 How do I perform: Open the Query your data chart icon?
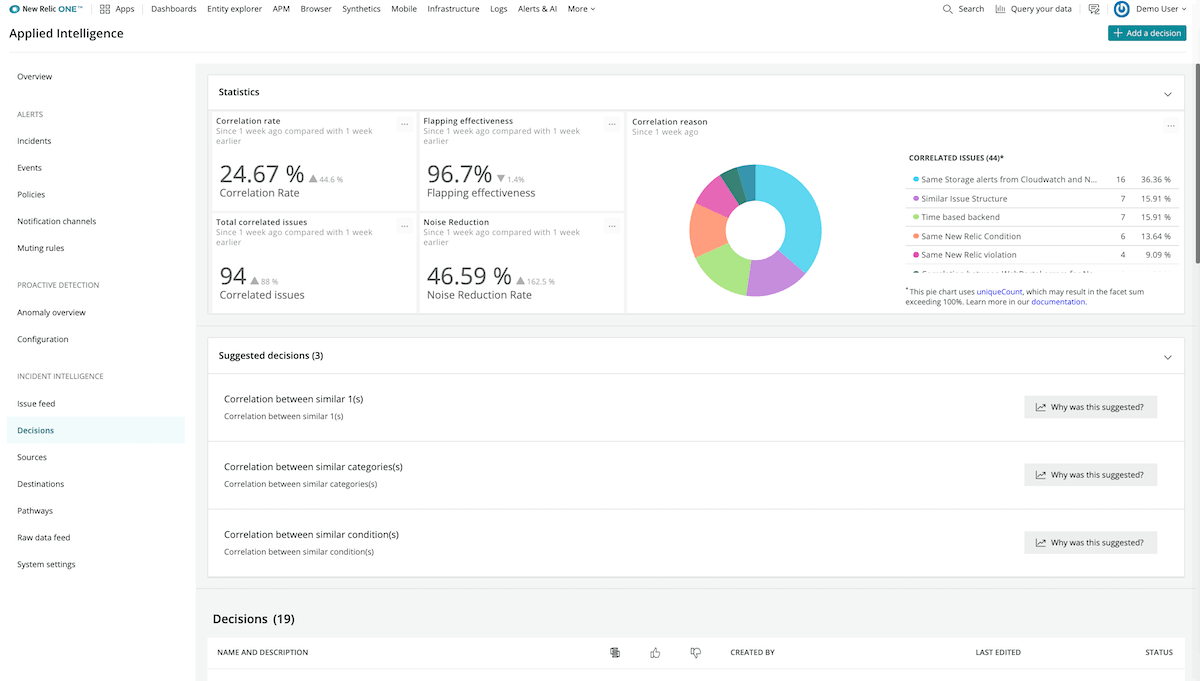click(1001, 9)
